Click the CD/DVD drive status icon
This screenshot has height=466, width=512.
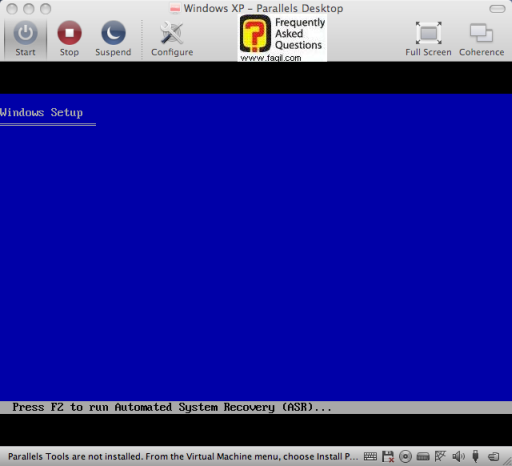(x=405, y=456)
